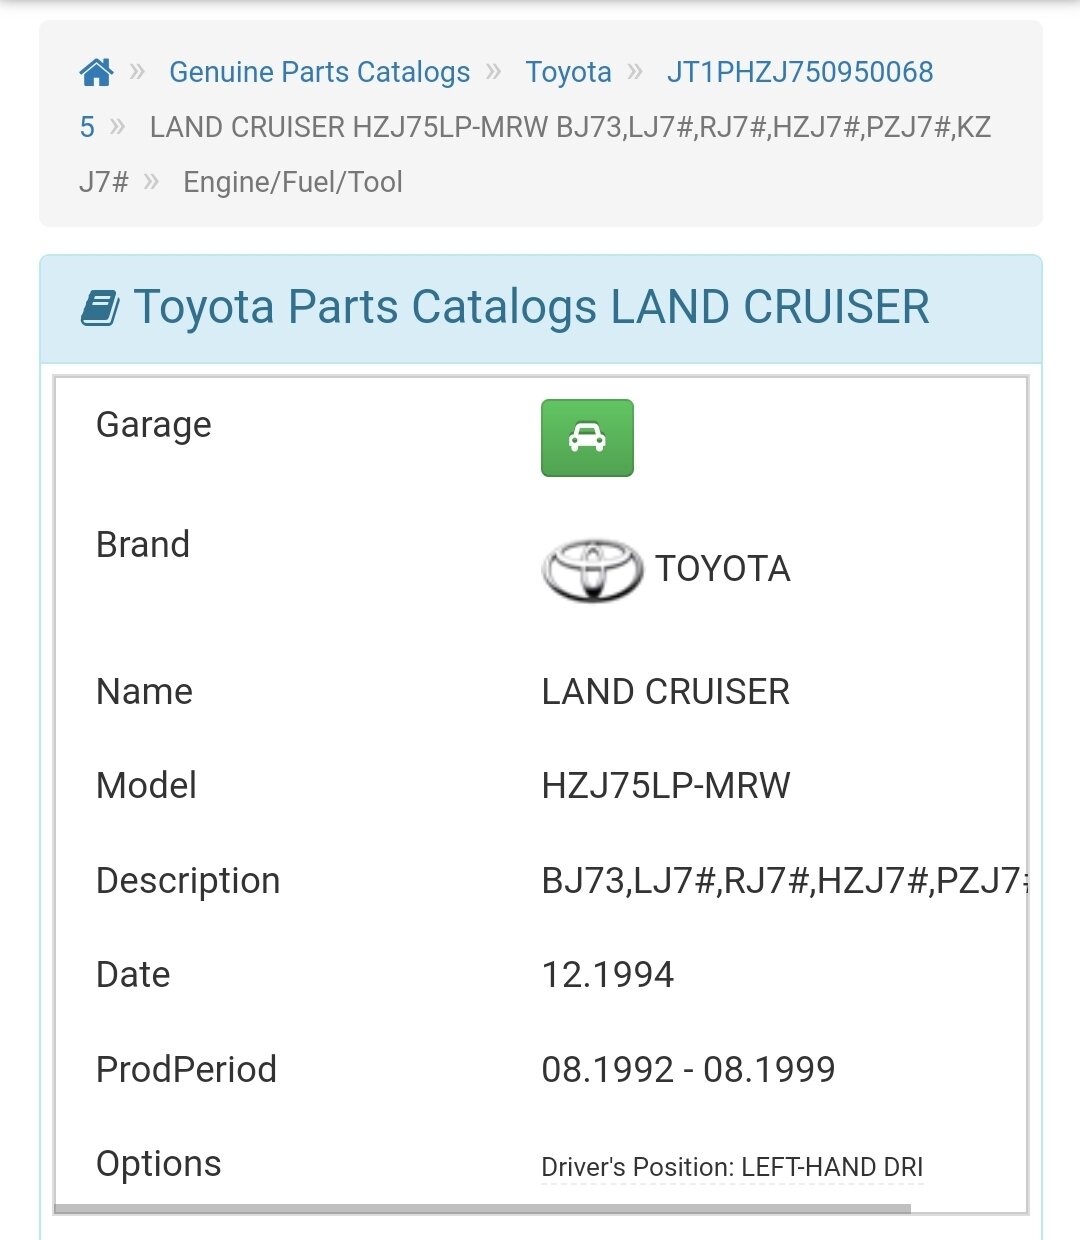Tap the TOYOTA brand name text
The width and height of the screenshot is (1080, 1240).
723,569
